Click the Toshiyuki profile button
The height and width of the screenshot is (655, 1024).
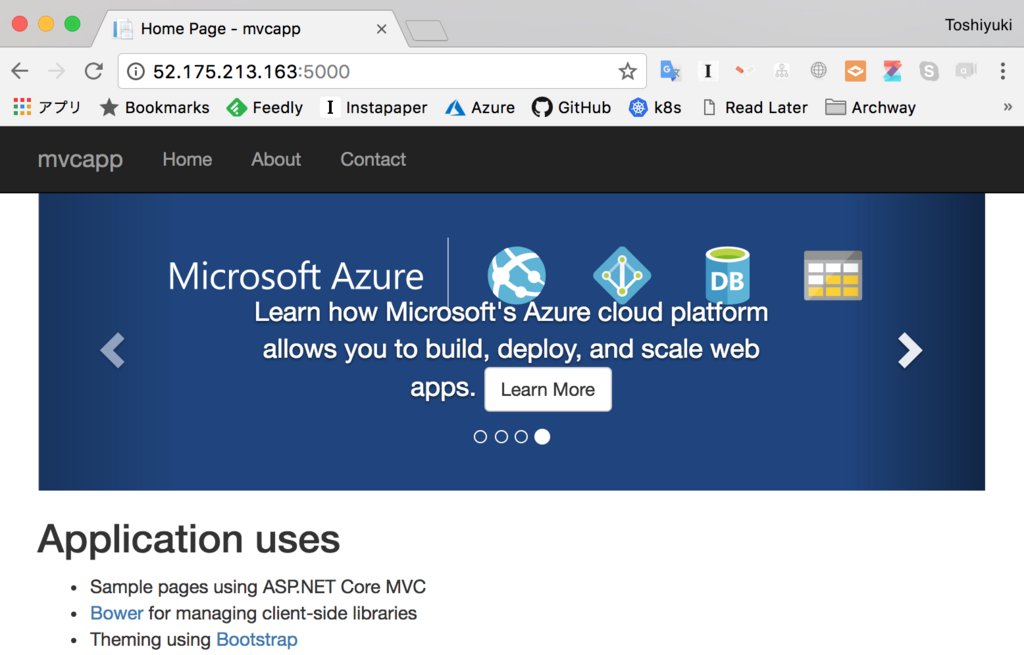click(978, 25)
